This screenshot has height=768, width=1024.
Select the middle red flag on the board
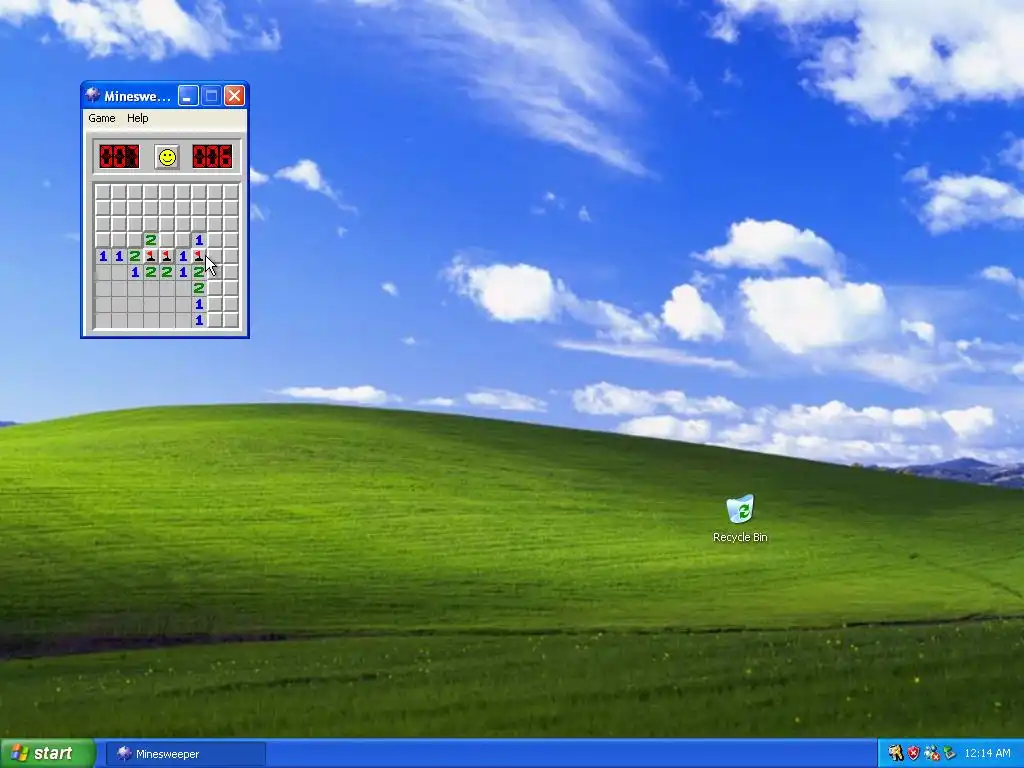tap(167, 256)
